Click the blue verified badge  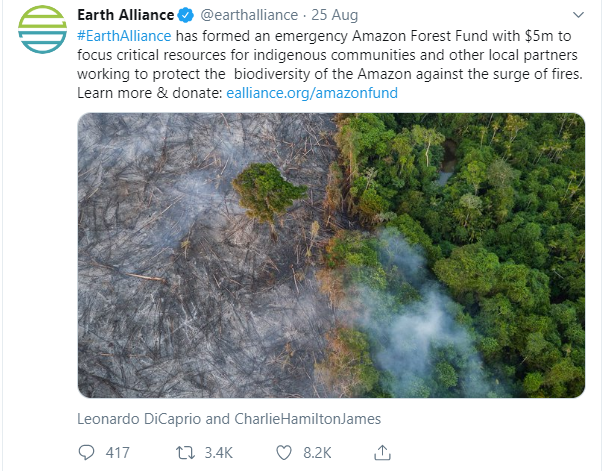(x=186, y=17)
